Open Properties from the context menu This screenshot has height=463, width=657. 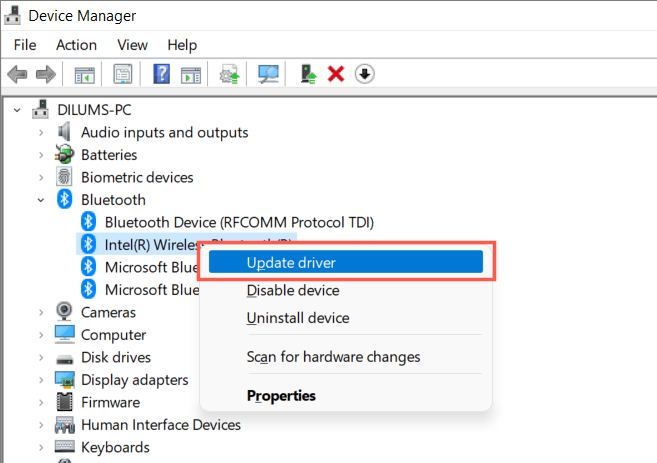(x=281, y=395)
